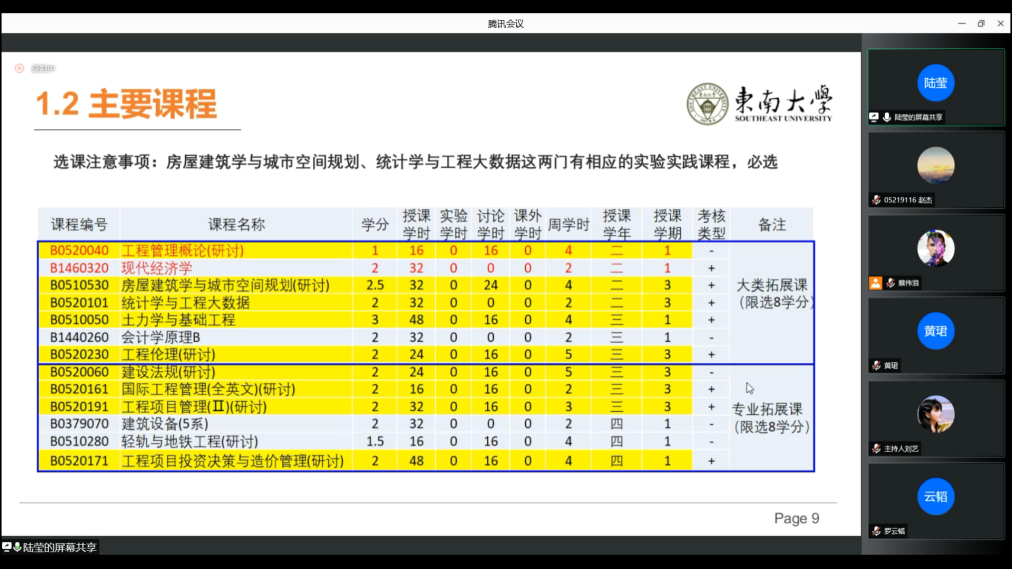The image size is (1012, 569).
Task: Click the 课程编号 column header
Action: [79, 225]
